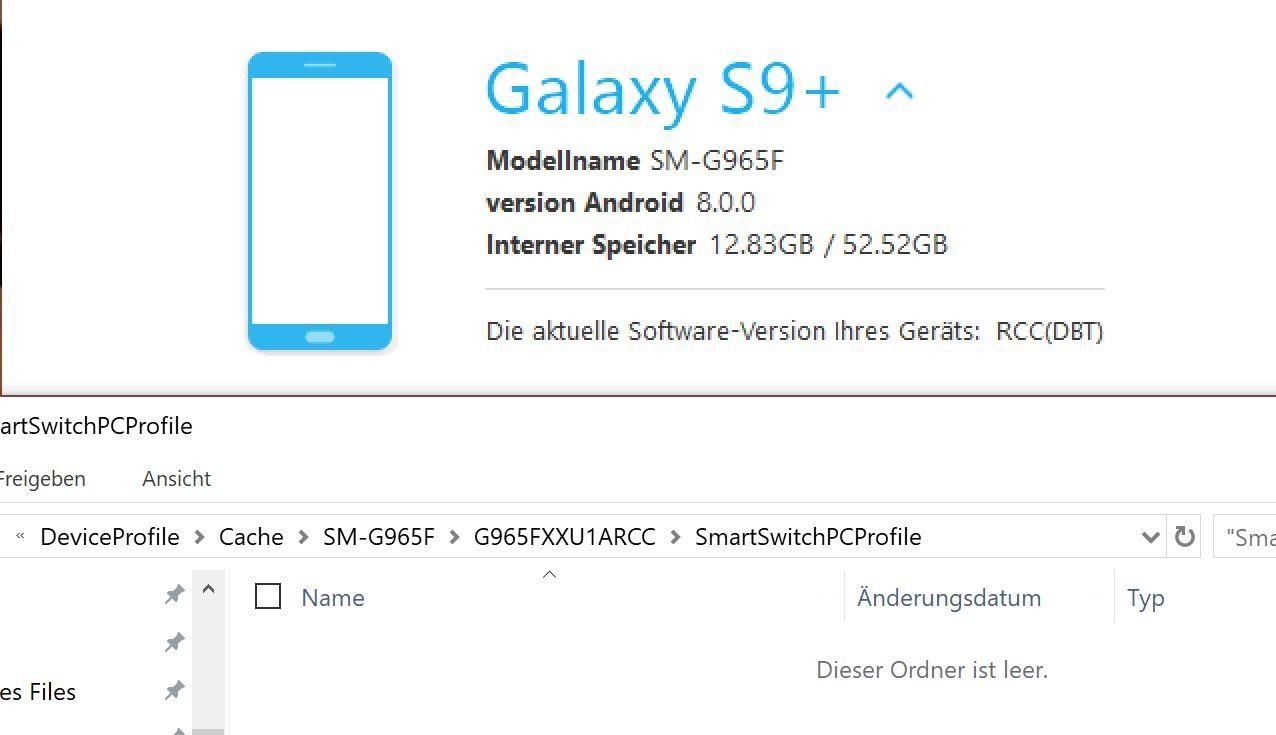Tick the select-all checkbox next to Name

(268, 596)
